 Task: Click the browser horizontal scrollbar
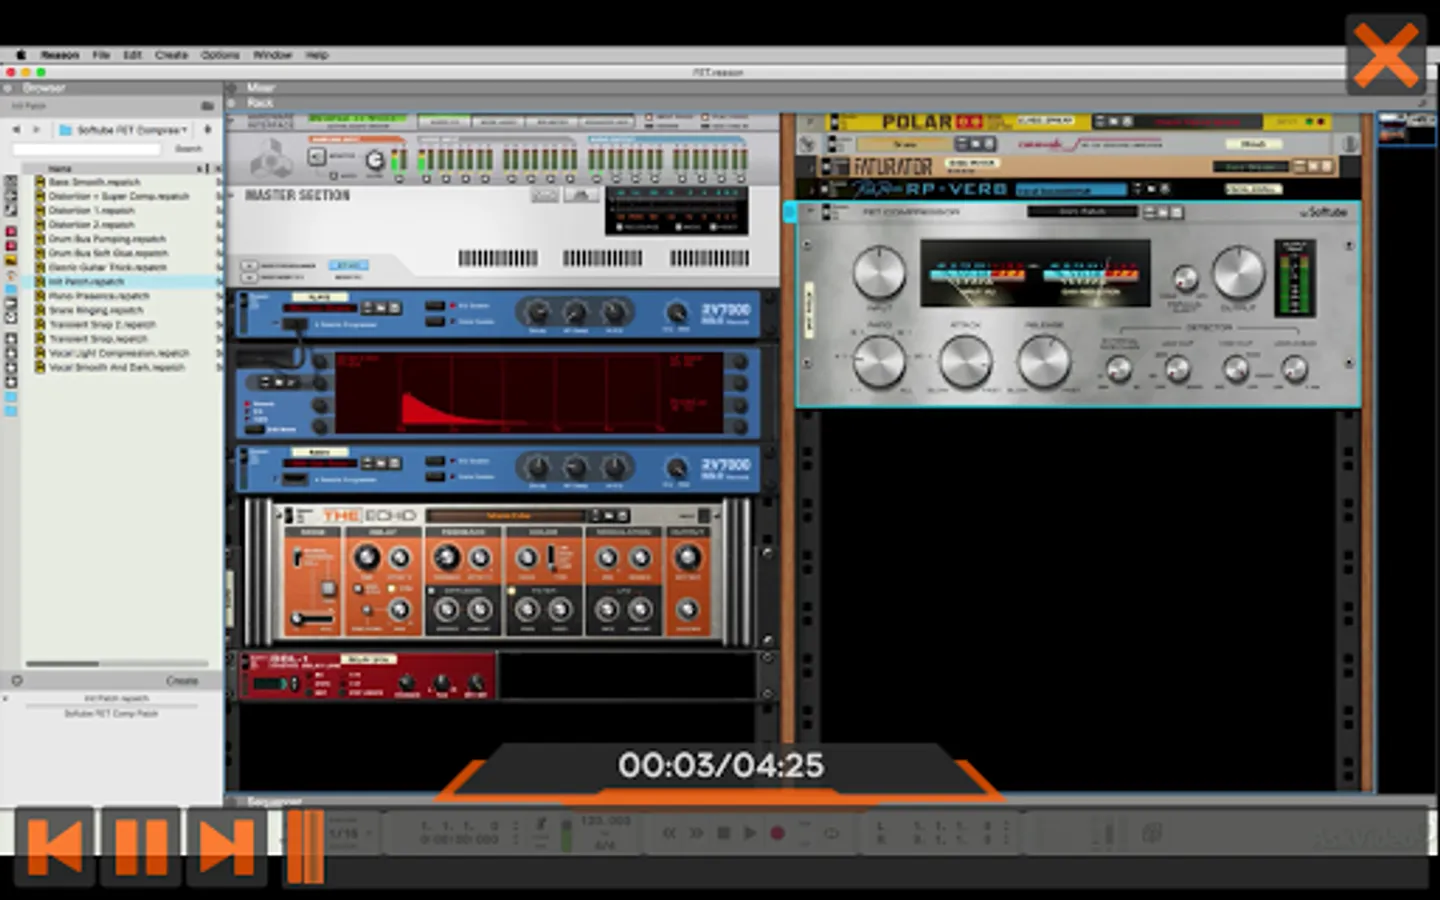(x=117, y=664)
